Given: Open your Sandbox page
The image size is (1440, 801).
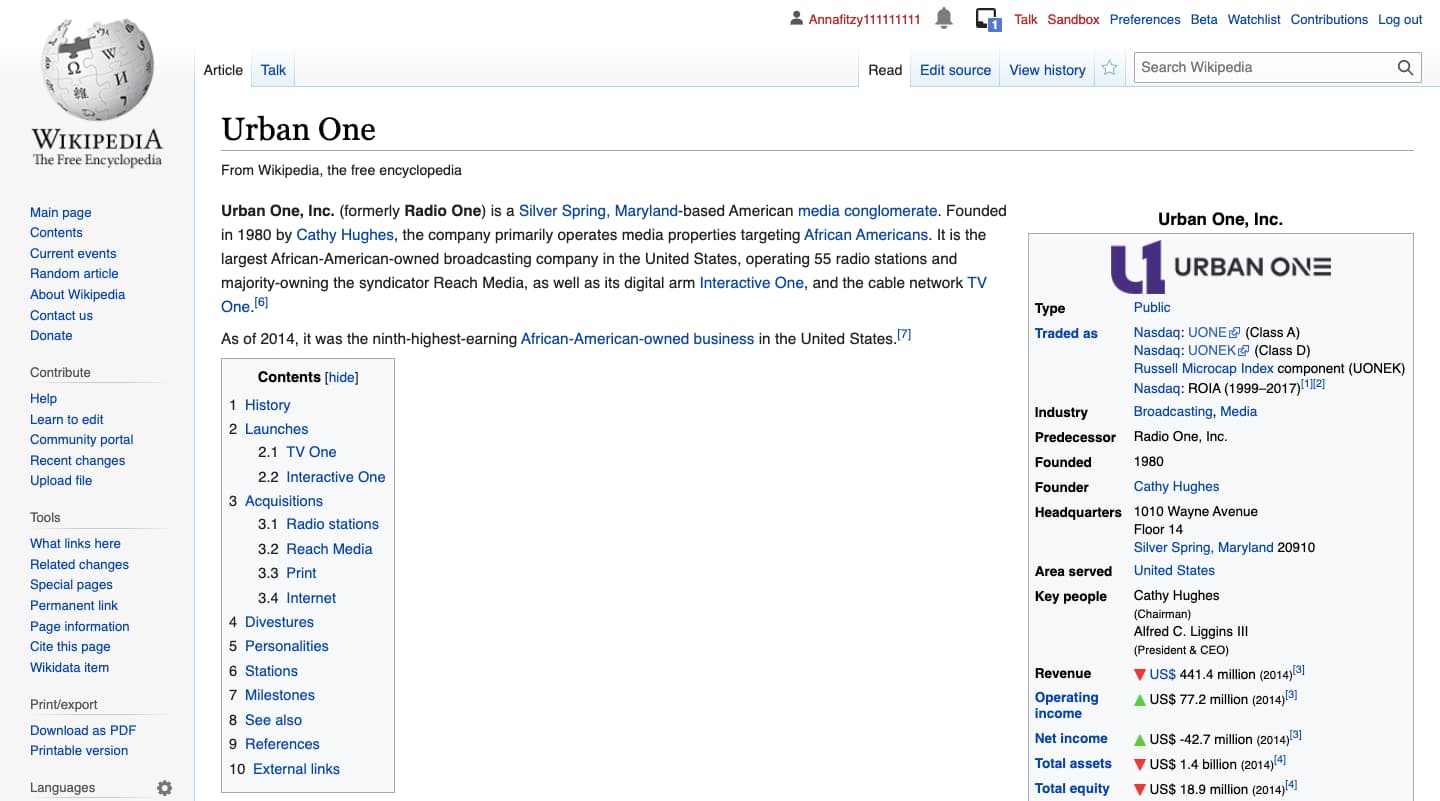Looking at the screenshot, I should coord(1073,19).
